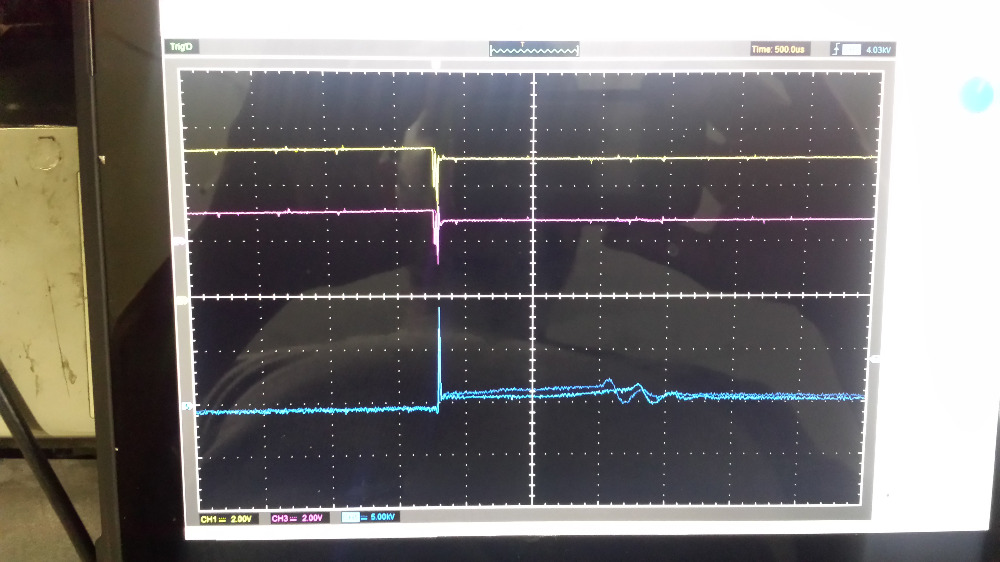The image size is (1000, 562).
Task: Click the white trigger source box
Action: coord(851,48)
